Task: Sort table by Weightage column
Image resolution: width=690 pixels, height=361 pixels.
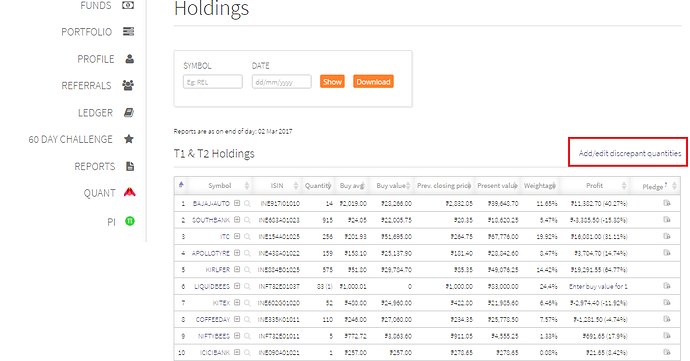Action: (x=540, y=186)
